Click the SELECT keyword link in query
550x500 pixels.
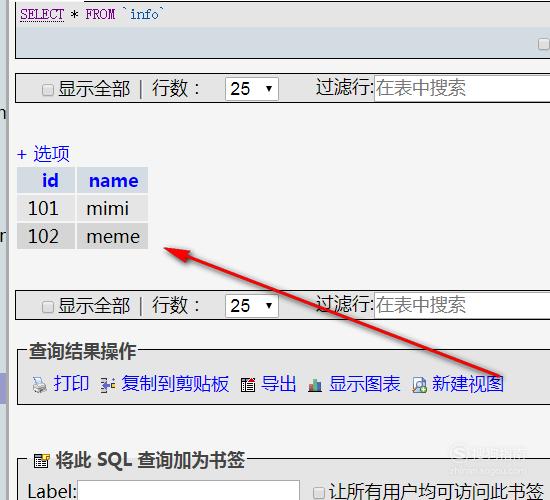[x=42, y=14]
